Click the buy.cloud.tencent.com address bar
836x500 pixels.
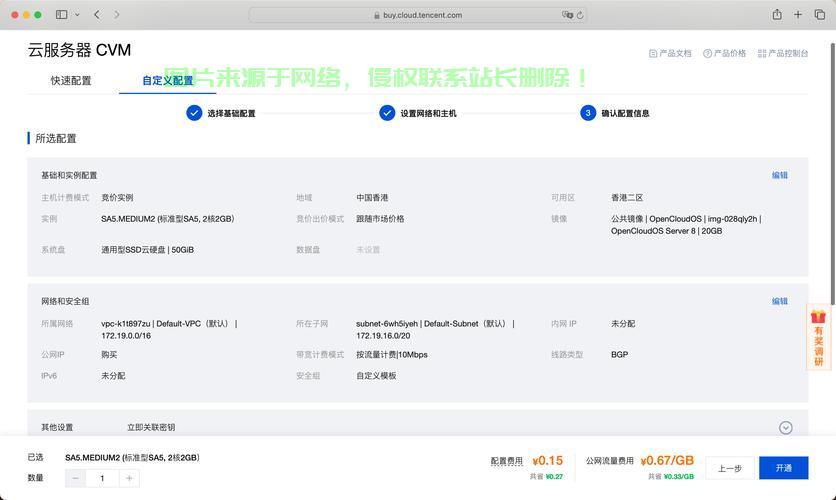(419, 15)
